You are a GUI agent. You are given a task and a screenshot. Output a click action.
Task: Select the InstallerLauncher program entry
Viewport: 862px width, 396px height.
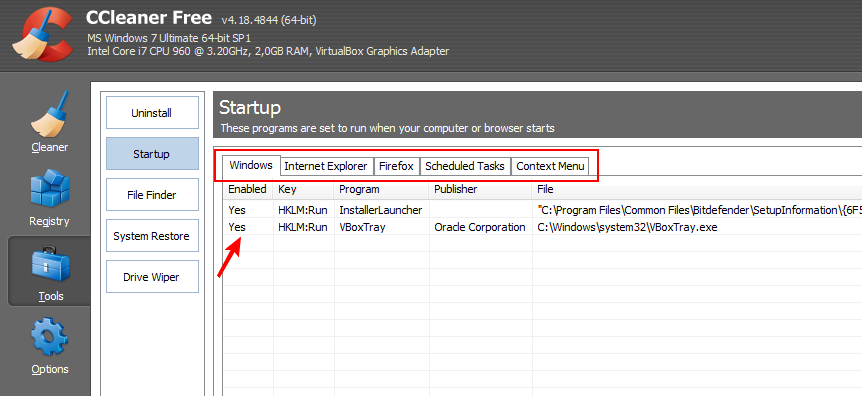[x=380, y=210]
